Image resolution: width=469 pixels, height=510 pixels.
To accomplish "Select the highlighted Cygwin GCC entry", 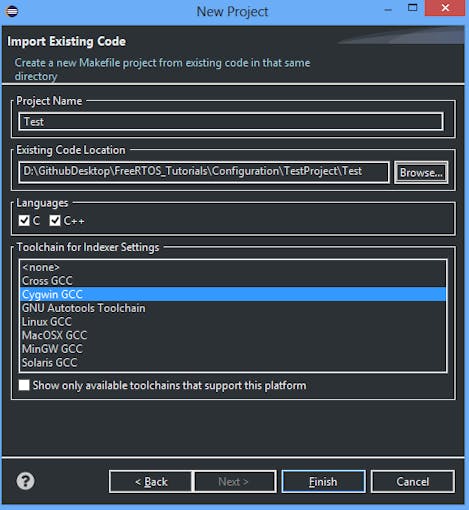I will (x=233, y=294).
